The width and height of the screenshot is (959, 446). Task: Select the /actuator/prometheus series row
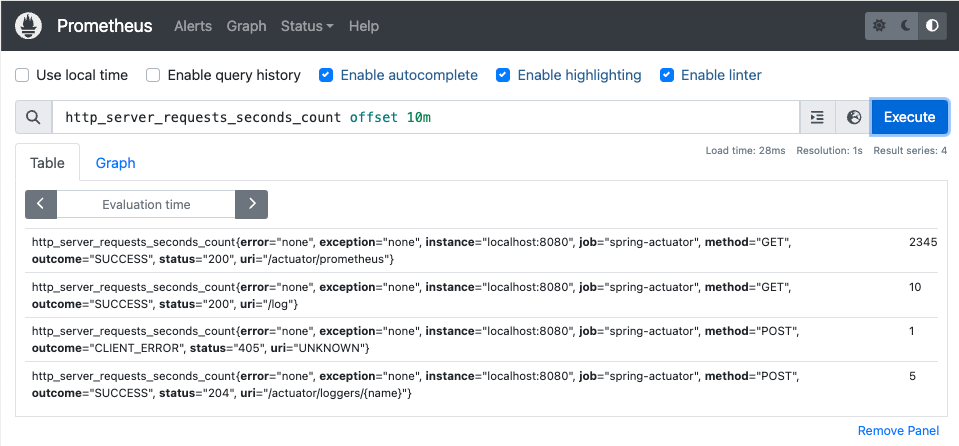(481, 251)
